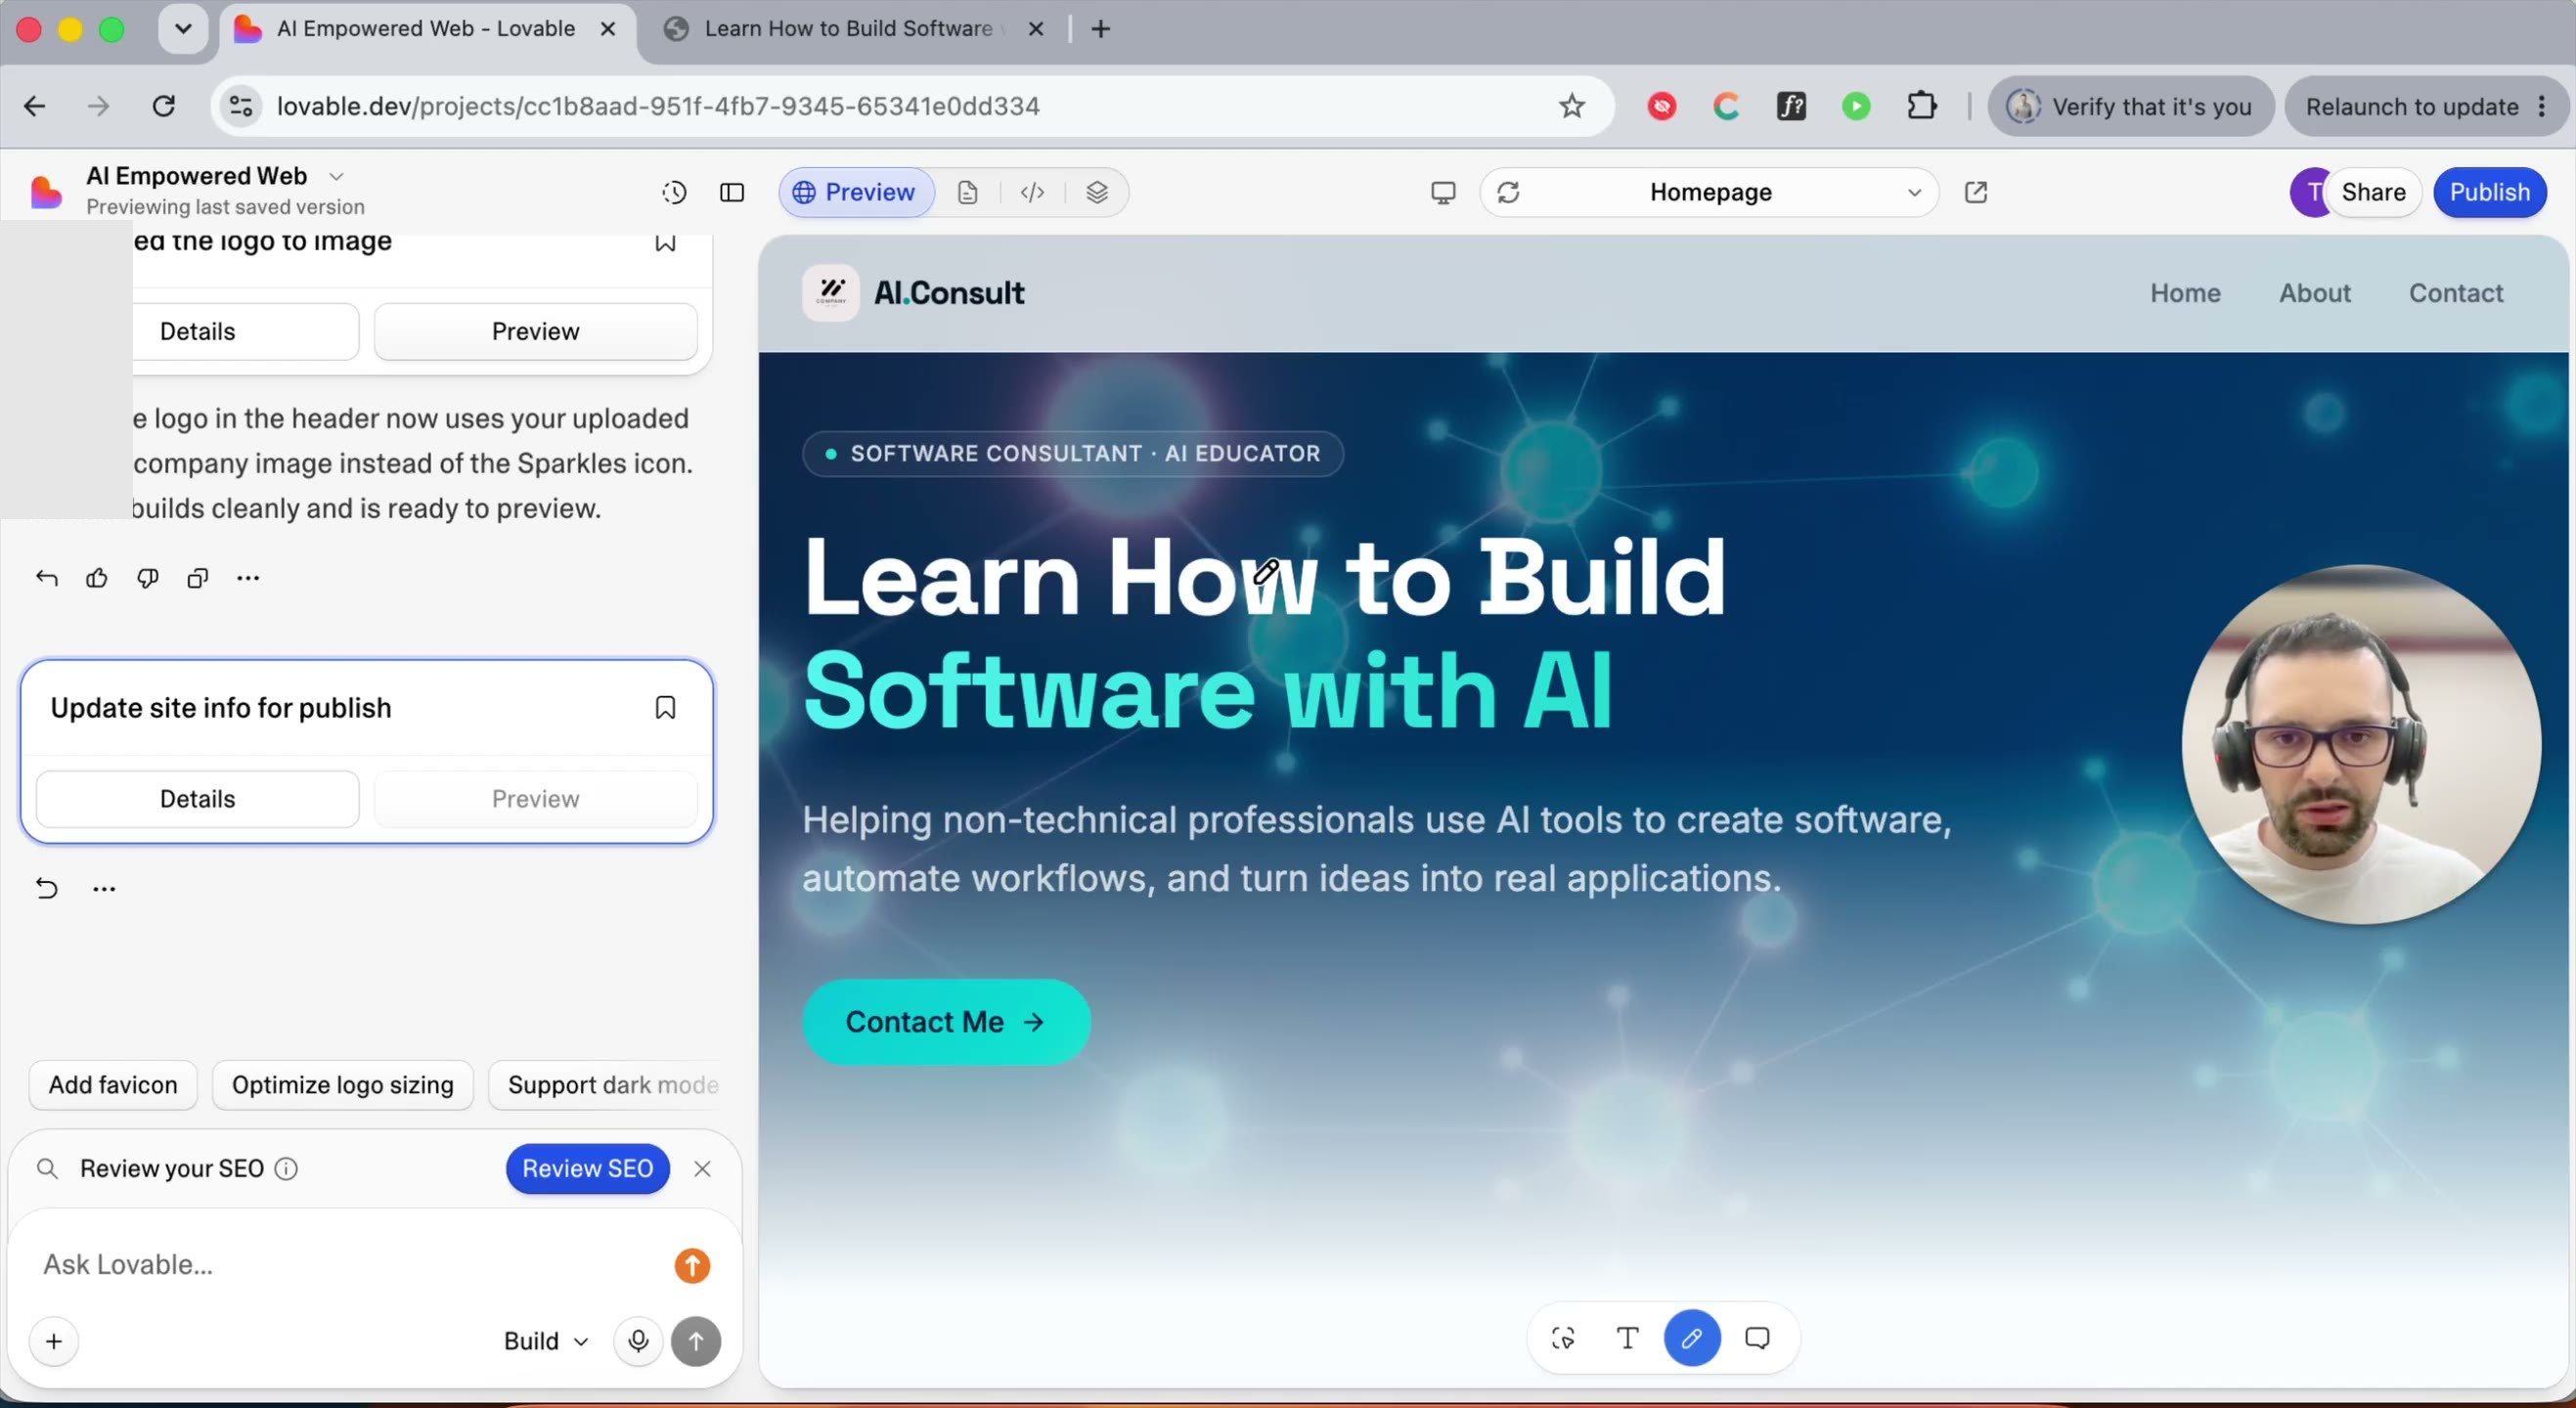
Task: Open version history clock icon
Action: tap(674, 192)
